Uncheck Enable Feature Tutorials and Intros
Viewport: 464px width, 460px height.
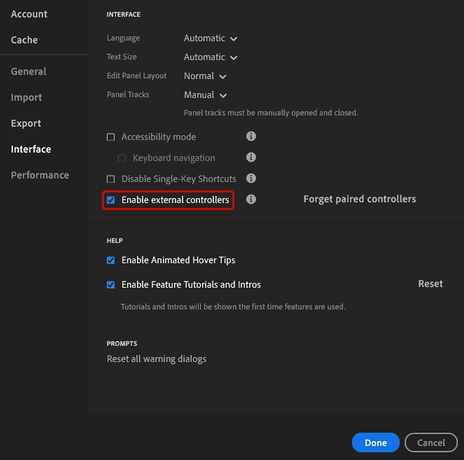point(111,285)
